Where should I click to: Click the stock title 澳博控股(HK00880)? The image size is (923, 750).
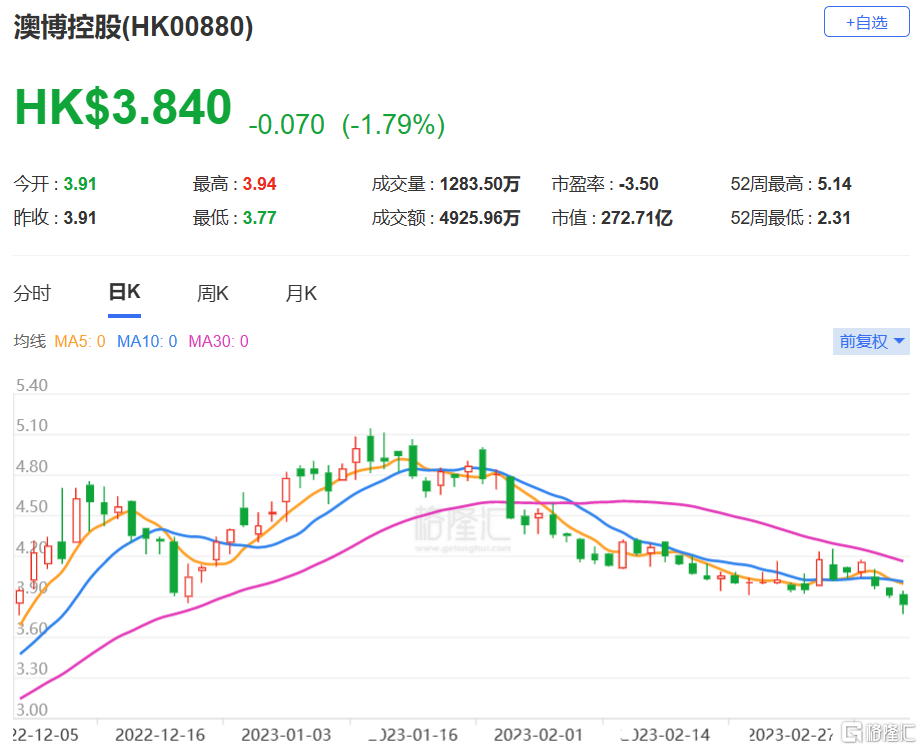[134, 27]
